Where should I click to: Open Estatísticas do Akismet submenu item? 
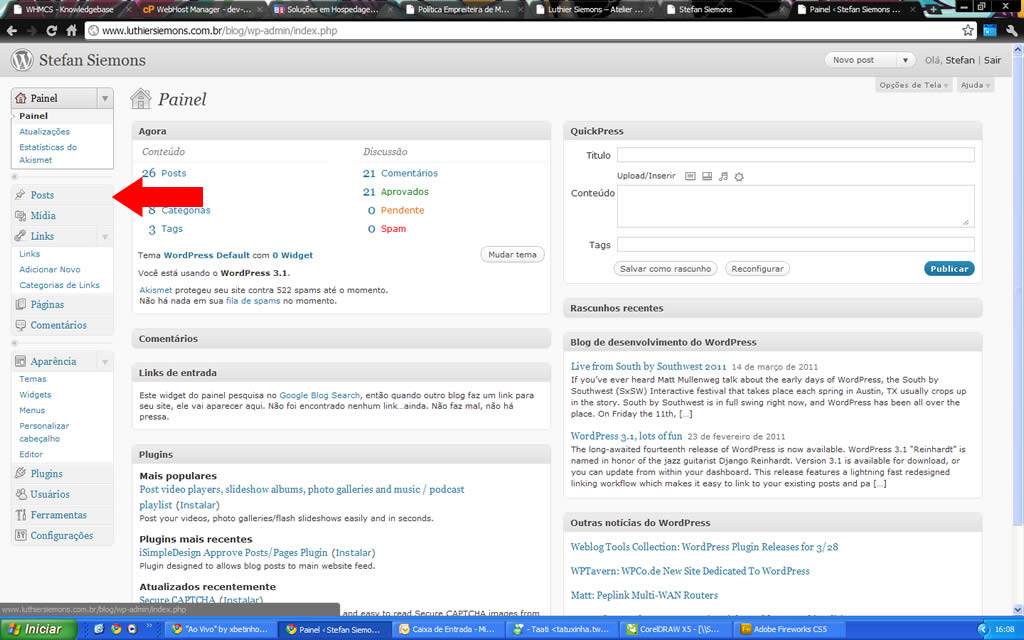coord(48,153)
